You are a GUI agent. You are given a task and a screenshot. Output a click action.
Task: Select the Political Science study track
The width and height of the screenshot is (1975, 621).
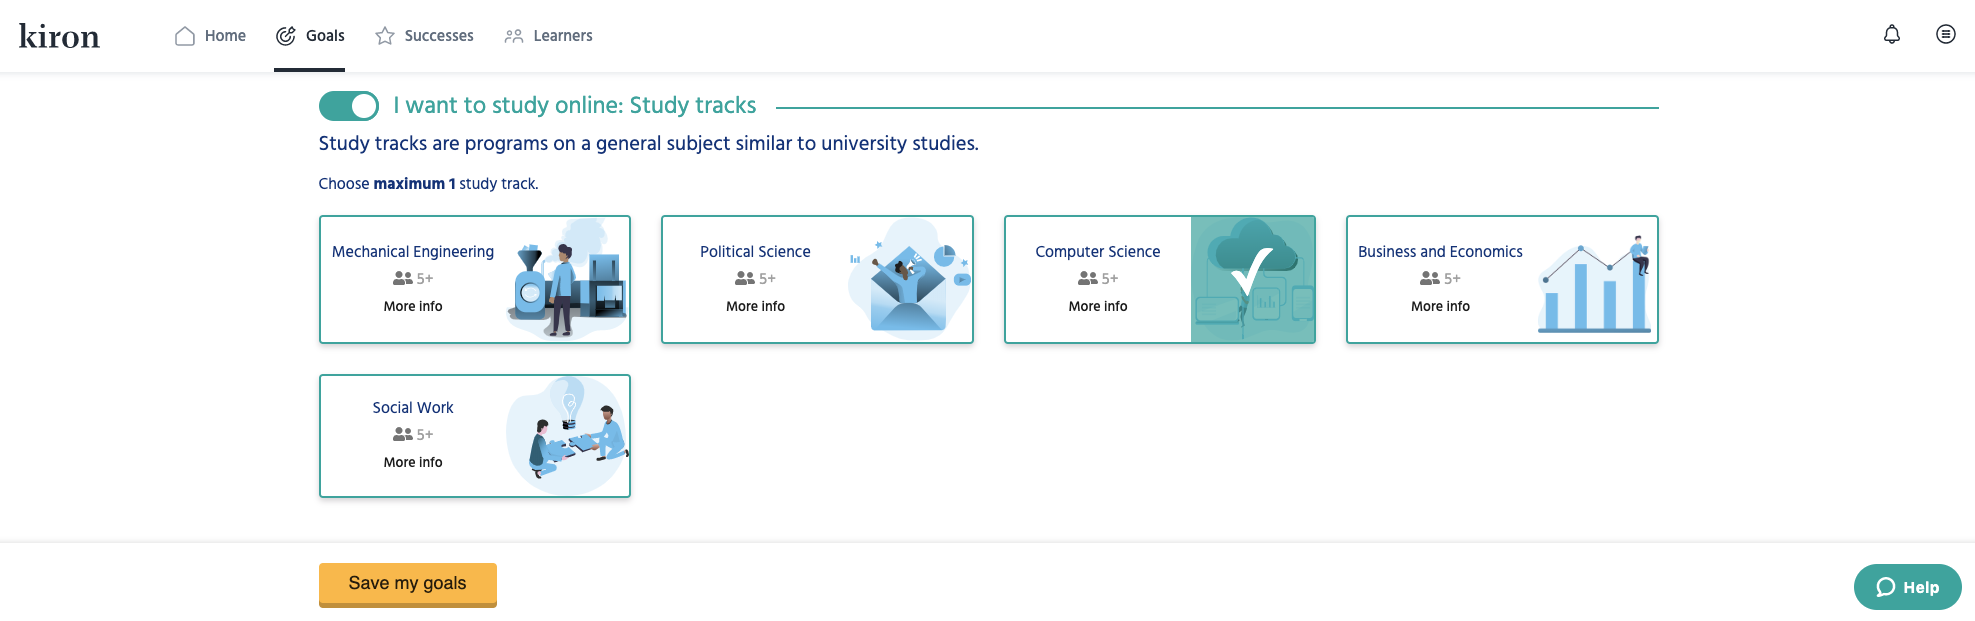[x=817, y=279]
